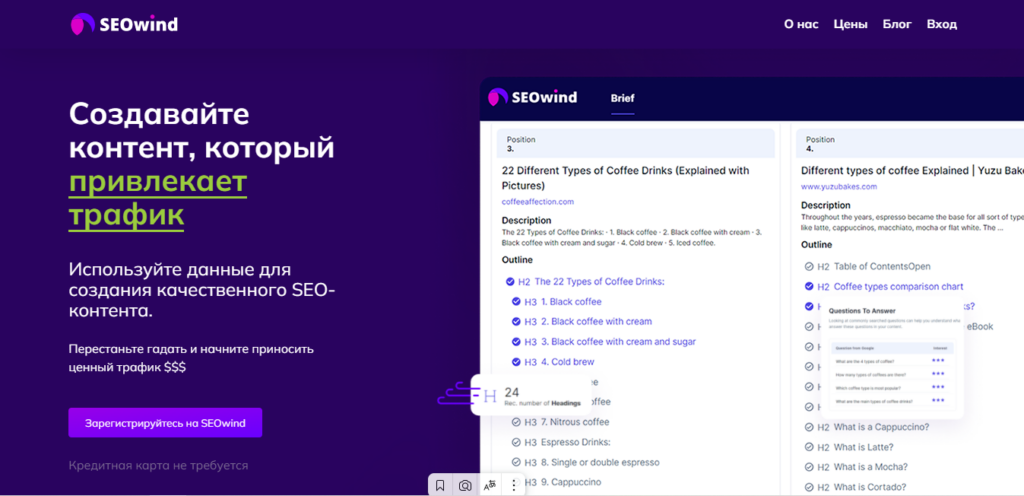Click the привлекает трафик underlined heading text
The height and width of the screenshot is (496, 1024).
coord(158,198)
